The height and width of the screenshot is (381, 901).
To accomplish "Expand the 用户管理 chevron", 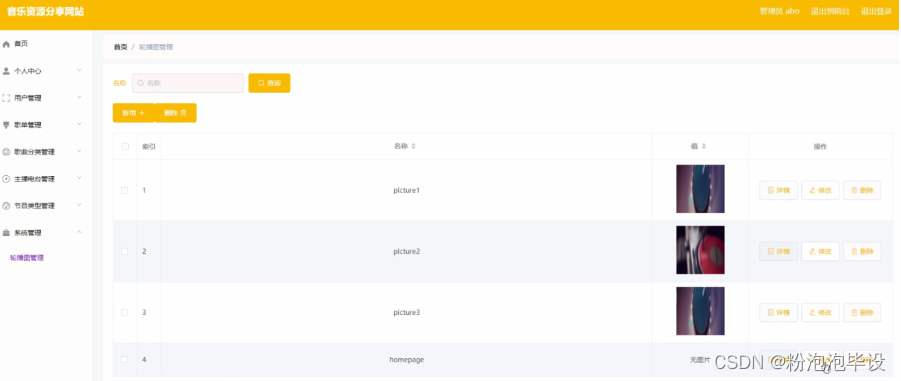I will pos(79,98).
